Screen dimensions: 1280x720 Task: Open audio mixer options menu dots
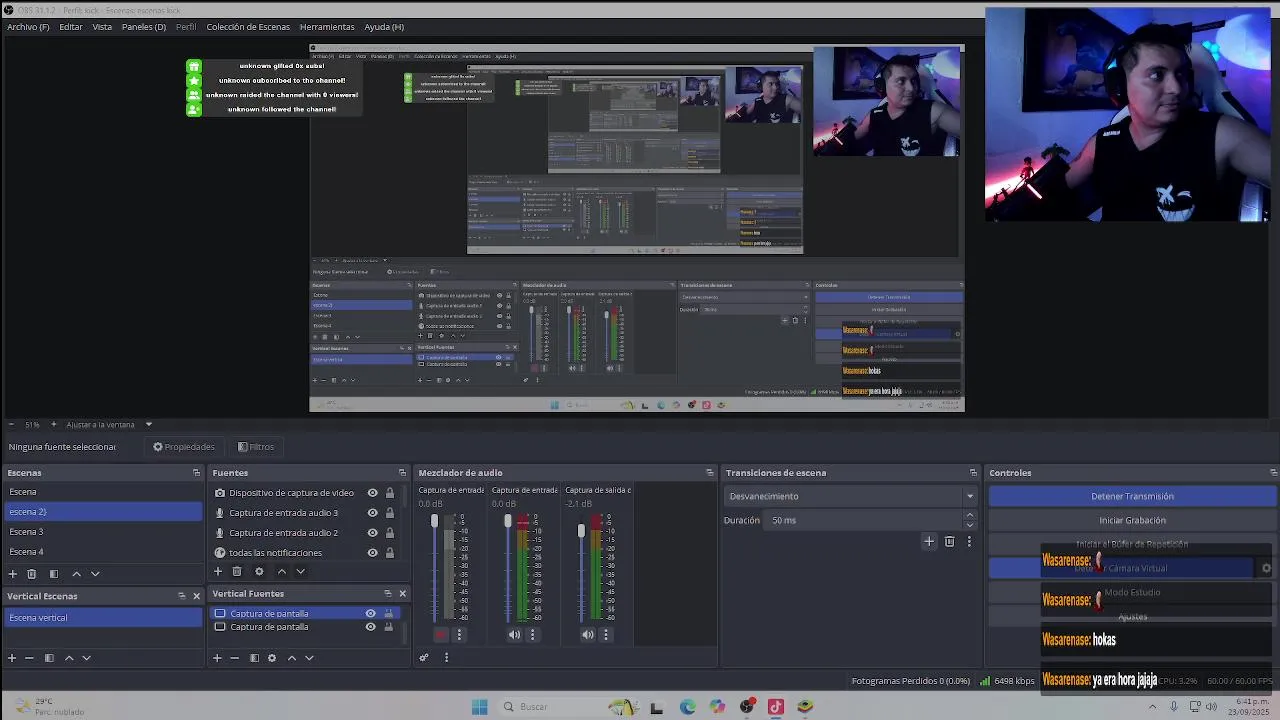pos(446,658)
